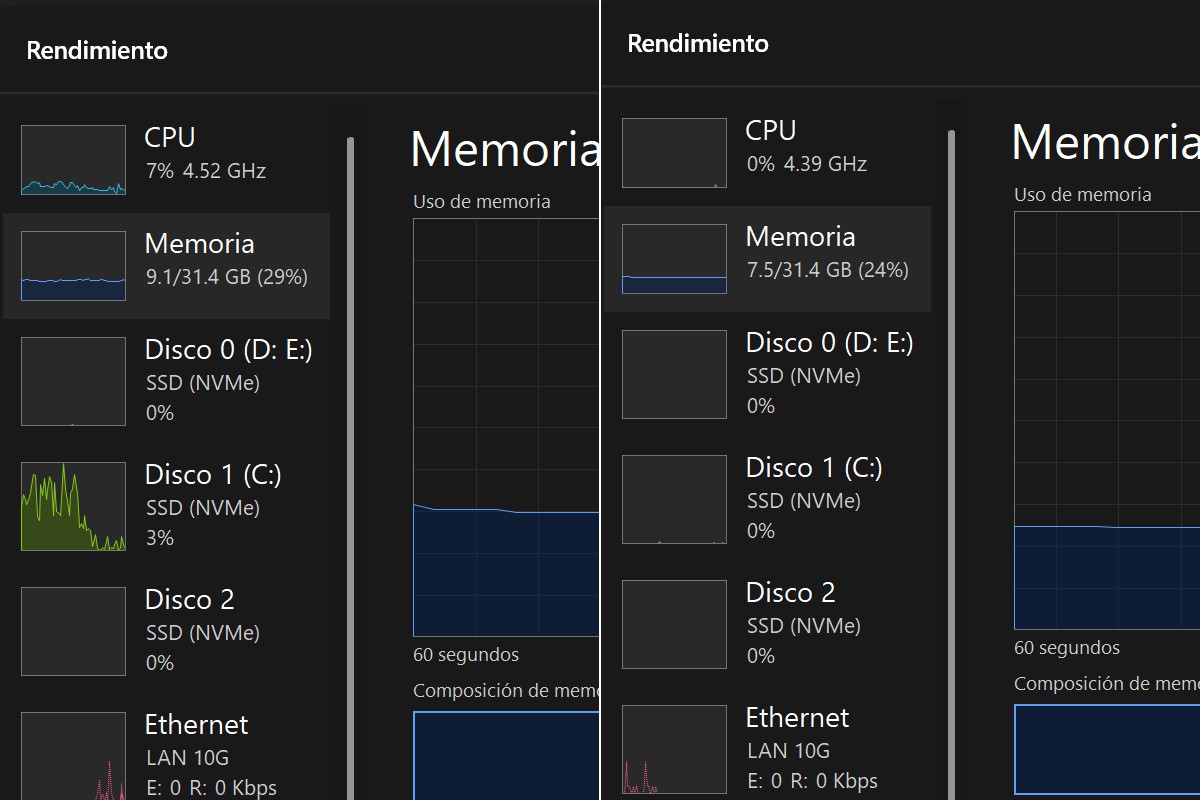Screen dimensions: 1200x800
Task: Click the large Memoria title in the 29% window
Action: 505,149
